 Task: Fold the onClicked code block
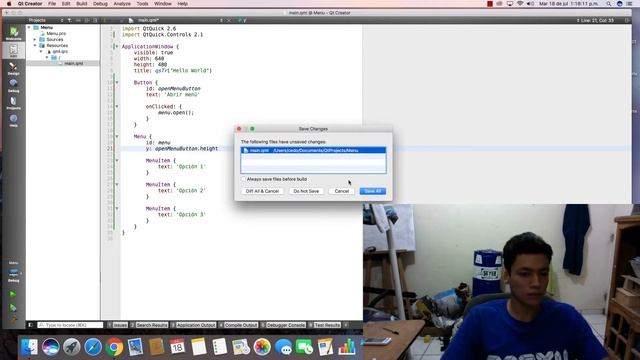(117, 107)
